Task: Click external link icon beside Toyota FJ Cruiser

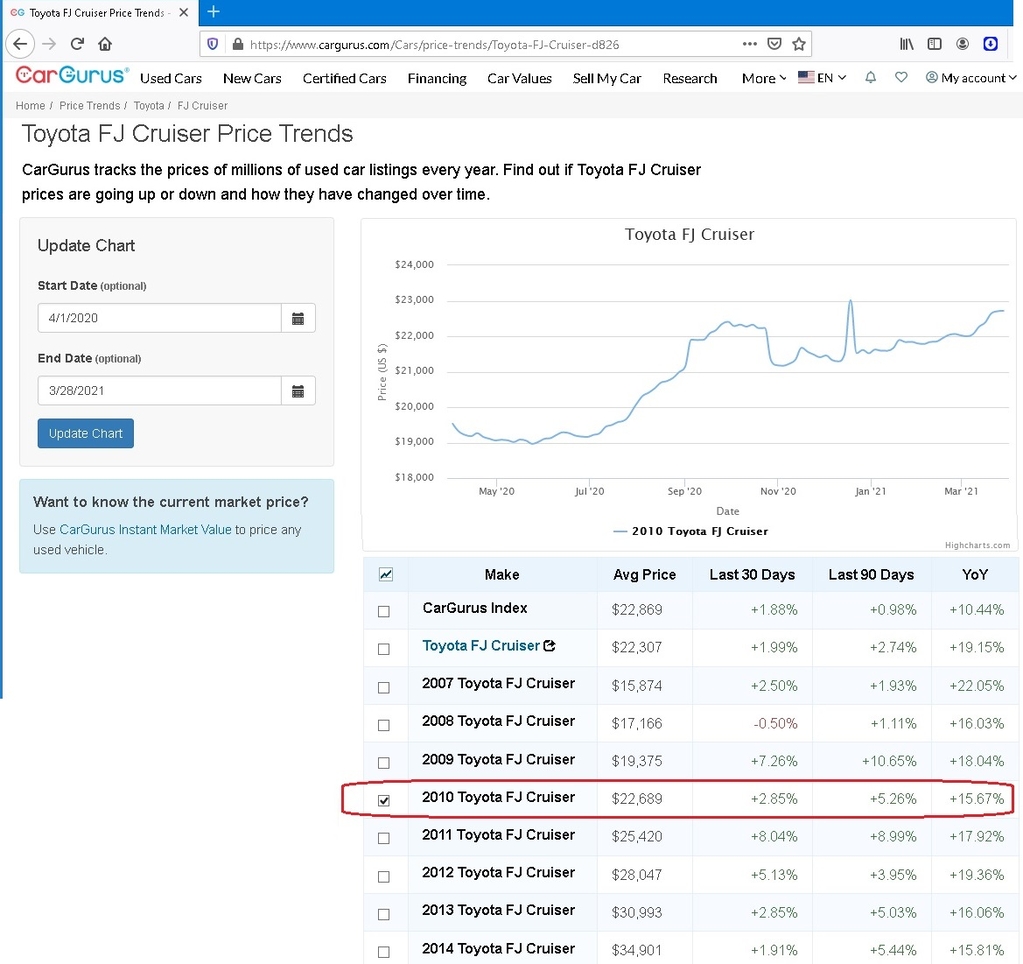Action: (x=549, y=646)
